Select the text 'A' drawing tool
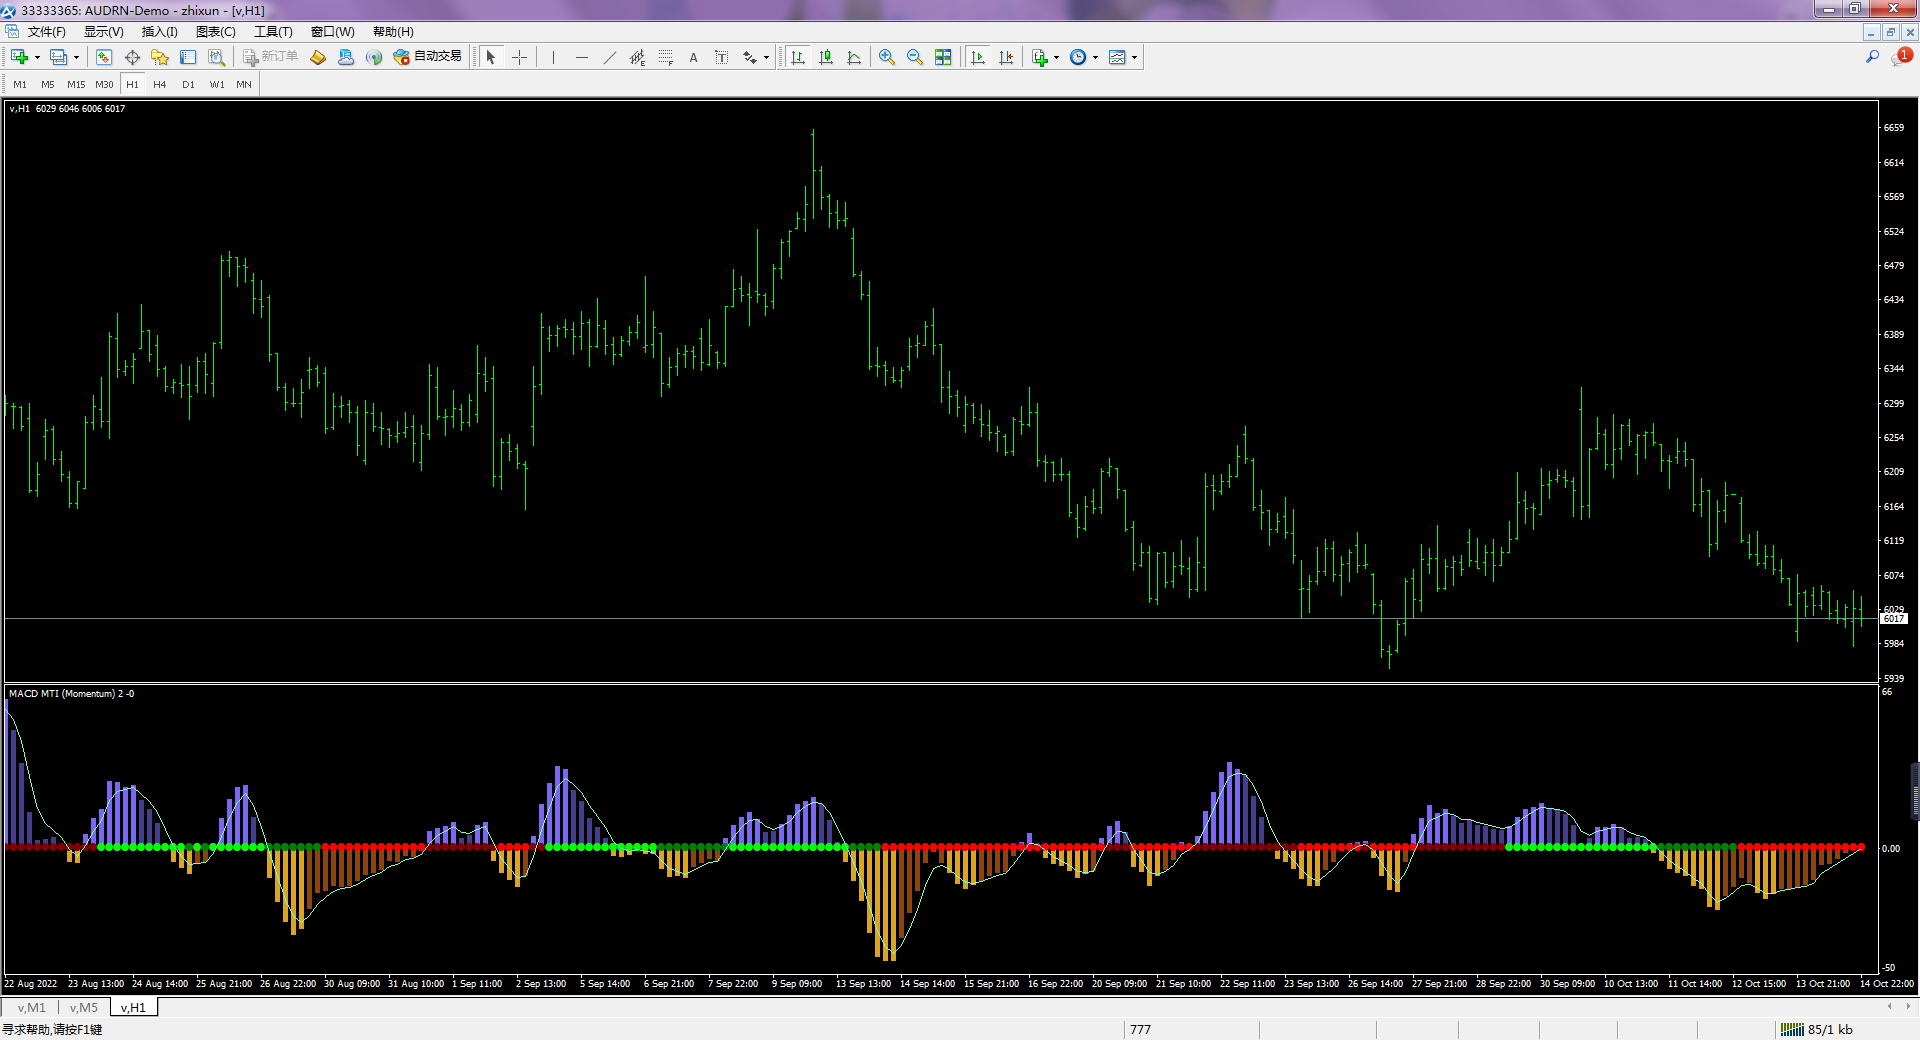Image resolution: width=1920 pixels, height=1040 pixels. click(693, 57)
